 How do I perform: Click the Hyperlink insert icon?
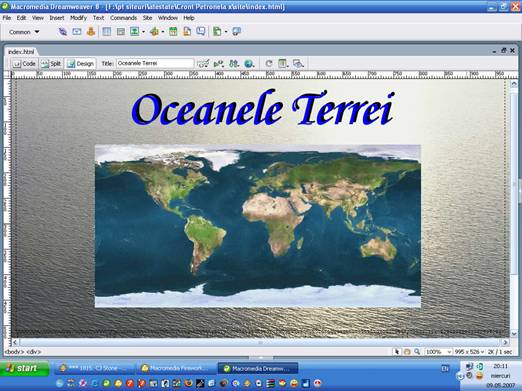coord(63,32)
